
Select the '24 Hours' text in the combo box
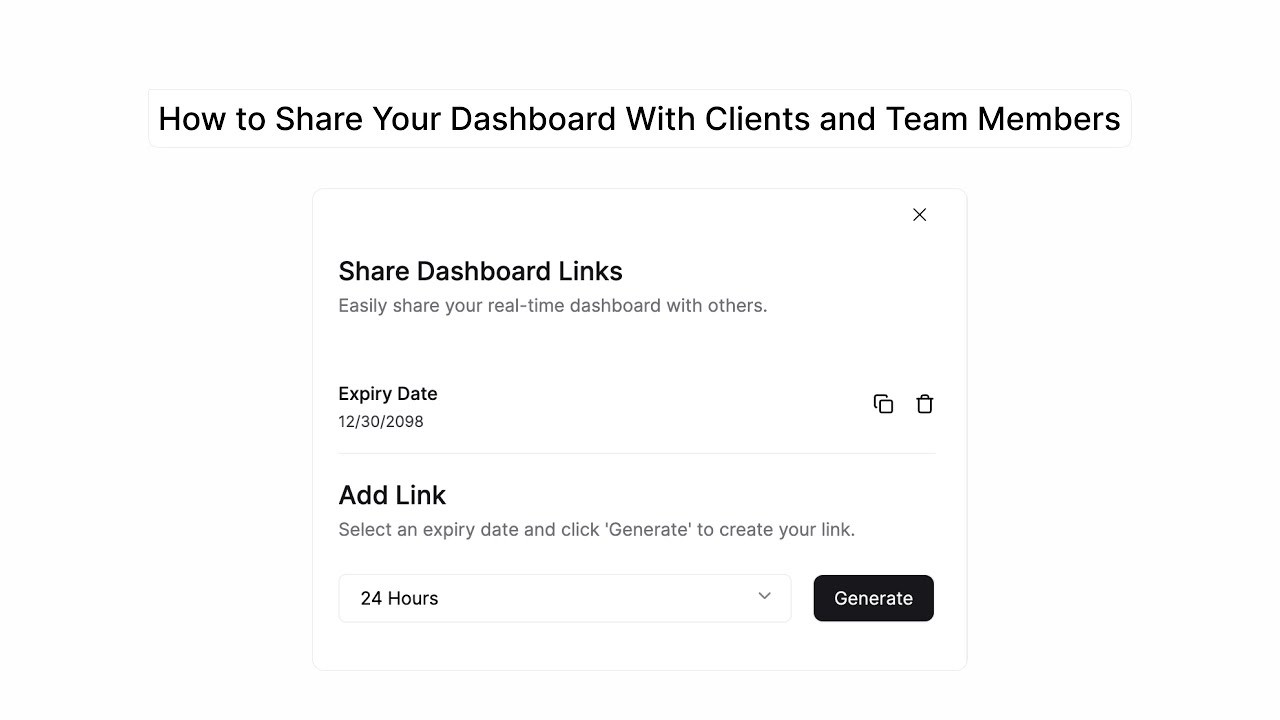(399, 598)
